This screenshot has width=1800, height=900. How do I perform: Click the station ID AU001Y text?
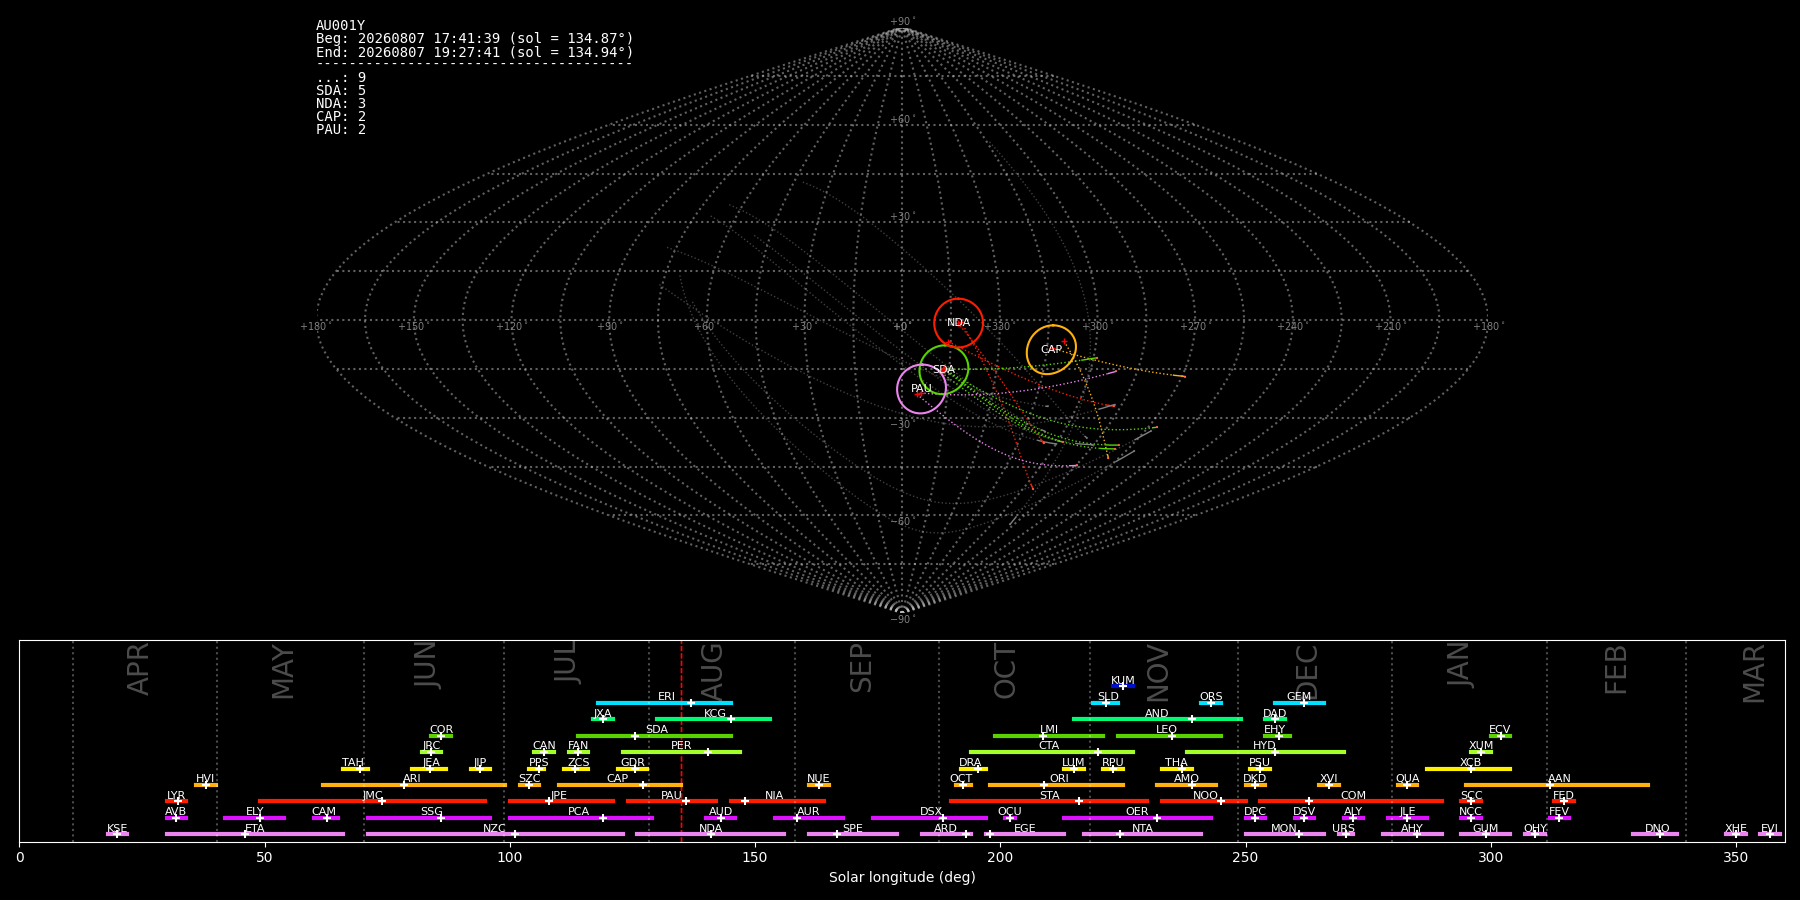point(341,26)
